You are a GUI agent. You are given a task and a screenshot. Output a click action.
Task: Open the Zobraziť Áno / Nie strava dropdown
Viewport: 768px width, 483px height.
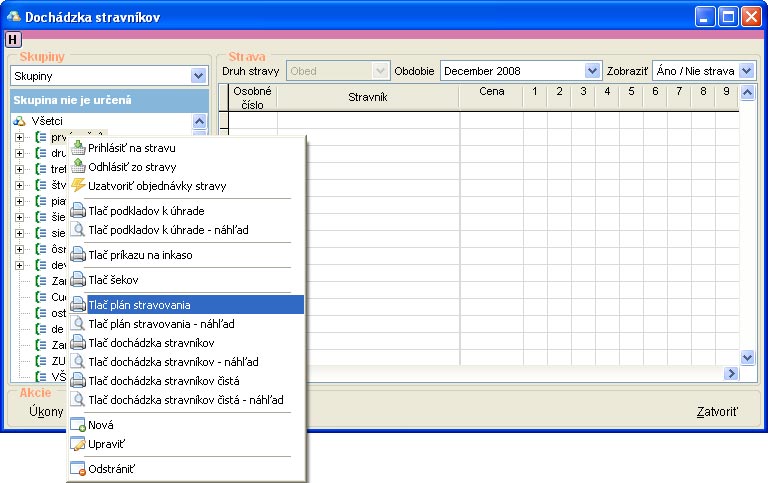(x=747, y=71)
